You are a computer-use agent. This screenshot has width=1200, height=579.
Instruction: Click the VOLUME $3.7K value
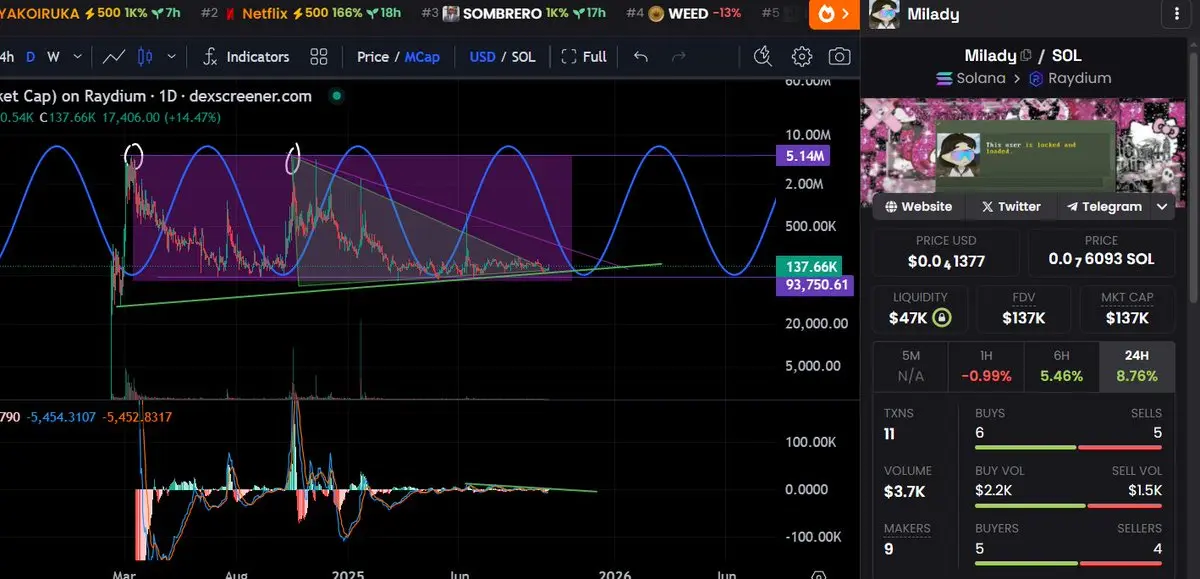pyautogui.click(x=902, y=491)
